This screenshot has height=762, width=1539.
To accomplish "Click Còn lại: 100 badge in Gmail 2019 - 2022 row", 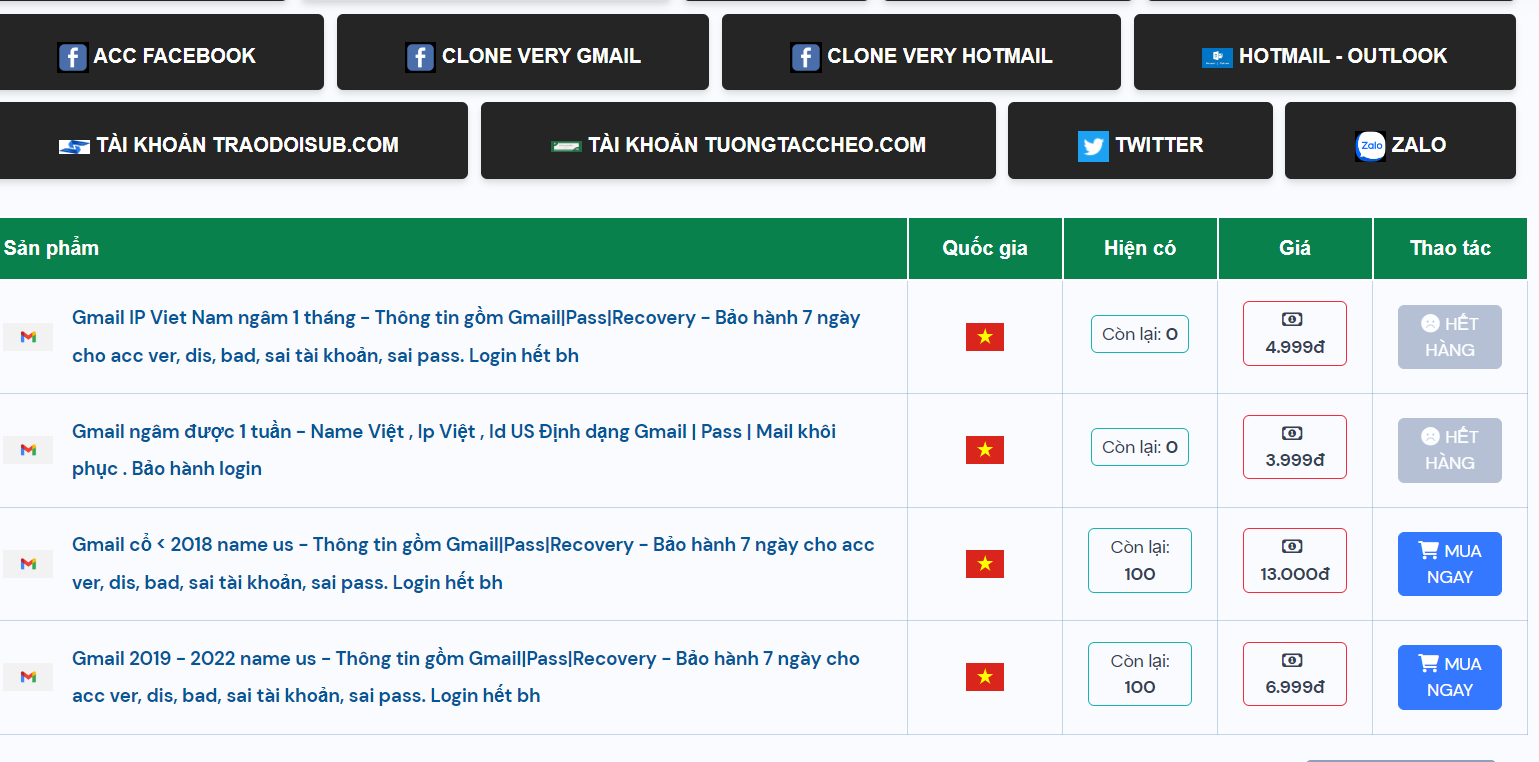I will click(1140, 674).
